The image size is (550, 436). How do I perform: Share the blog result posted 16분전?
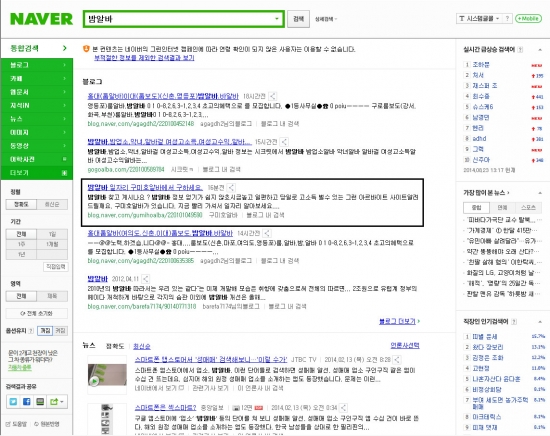(231, 188)
